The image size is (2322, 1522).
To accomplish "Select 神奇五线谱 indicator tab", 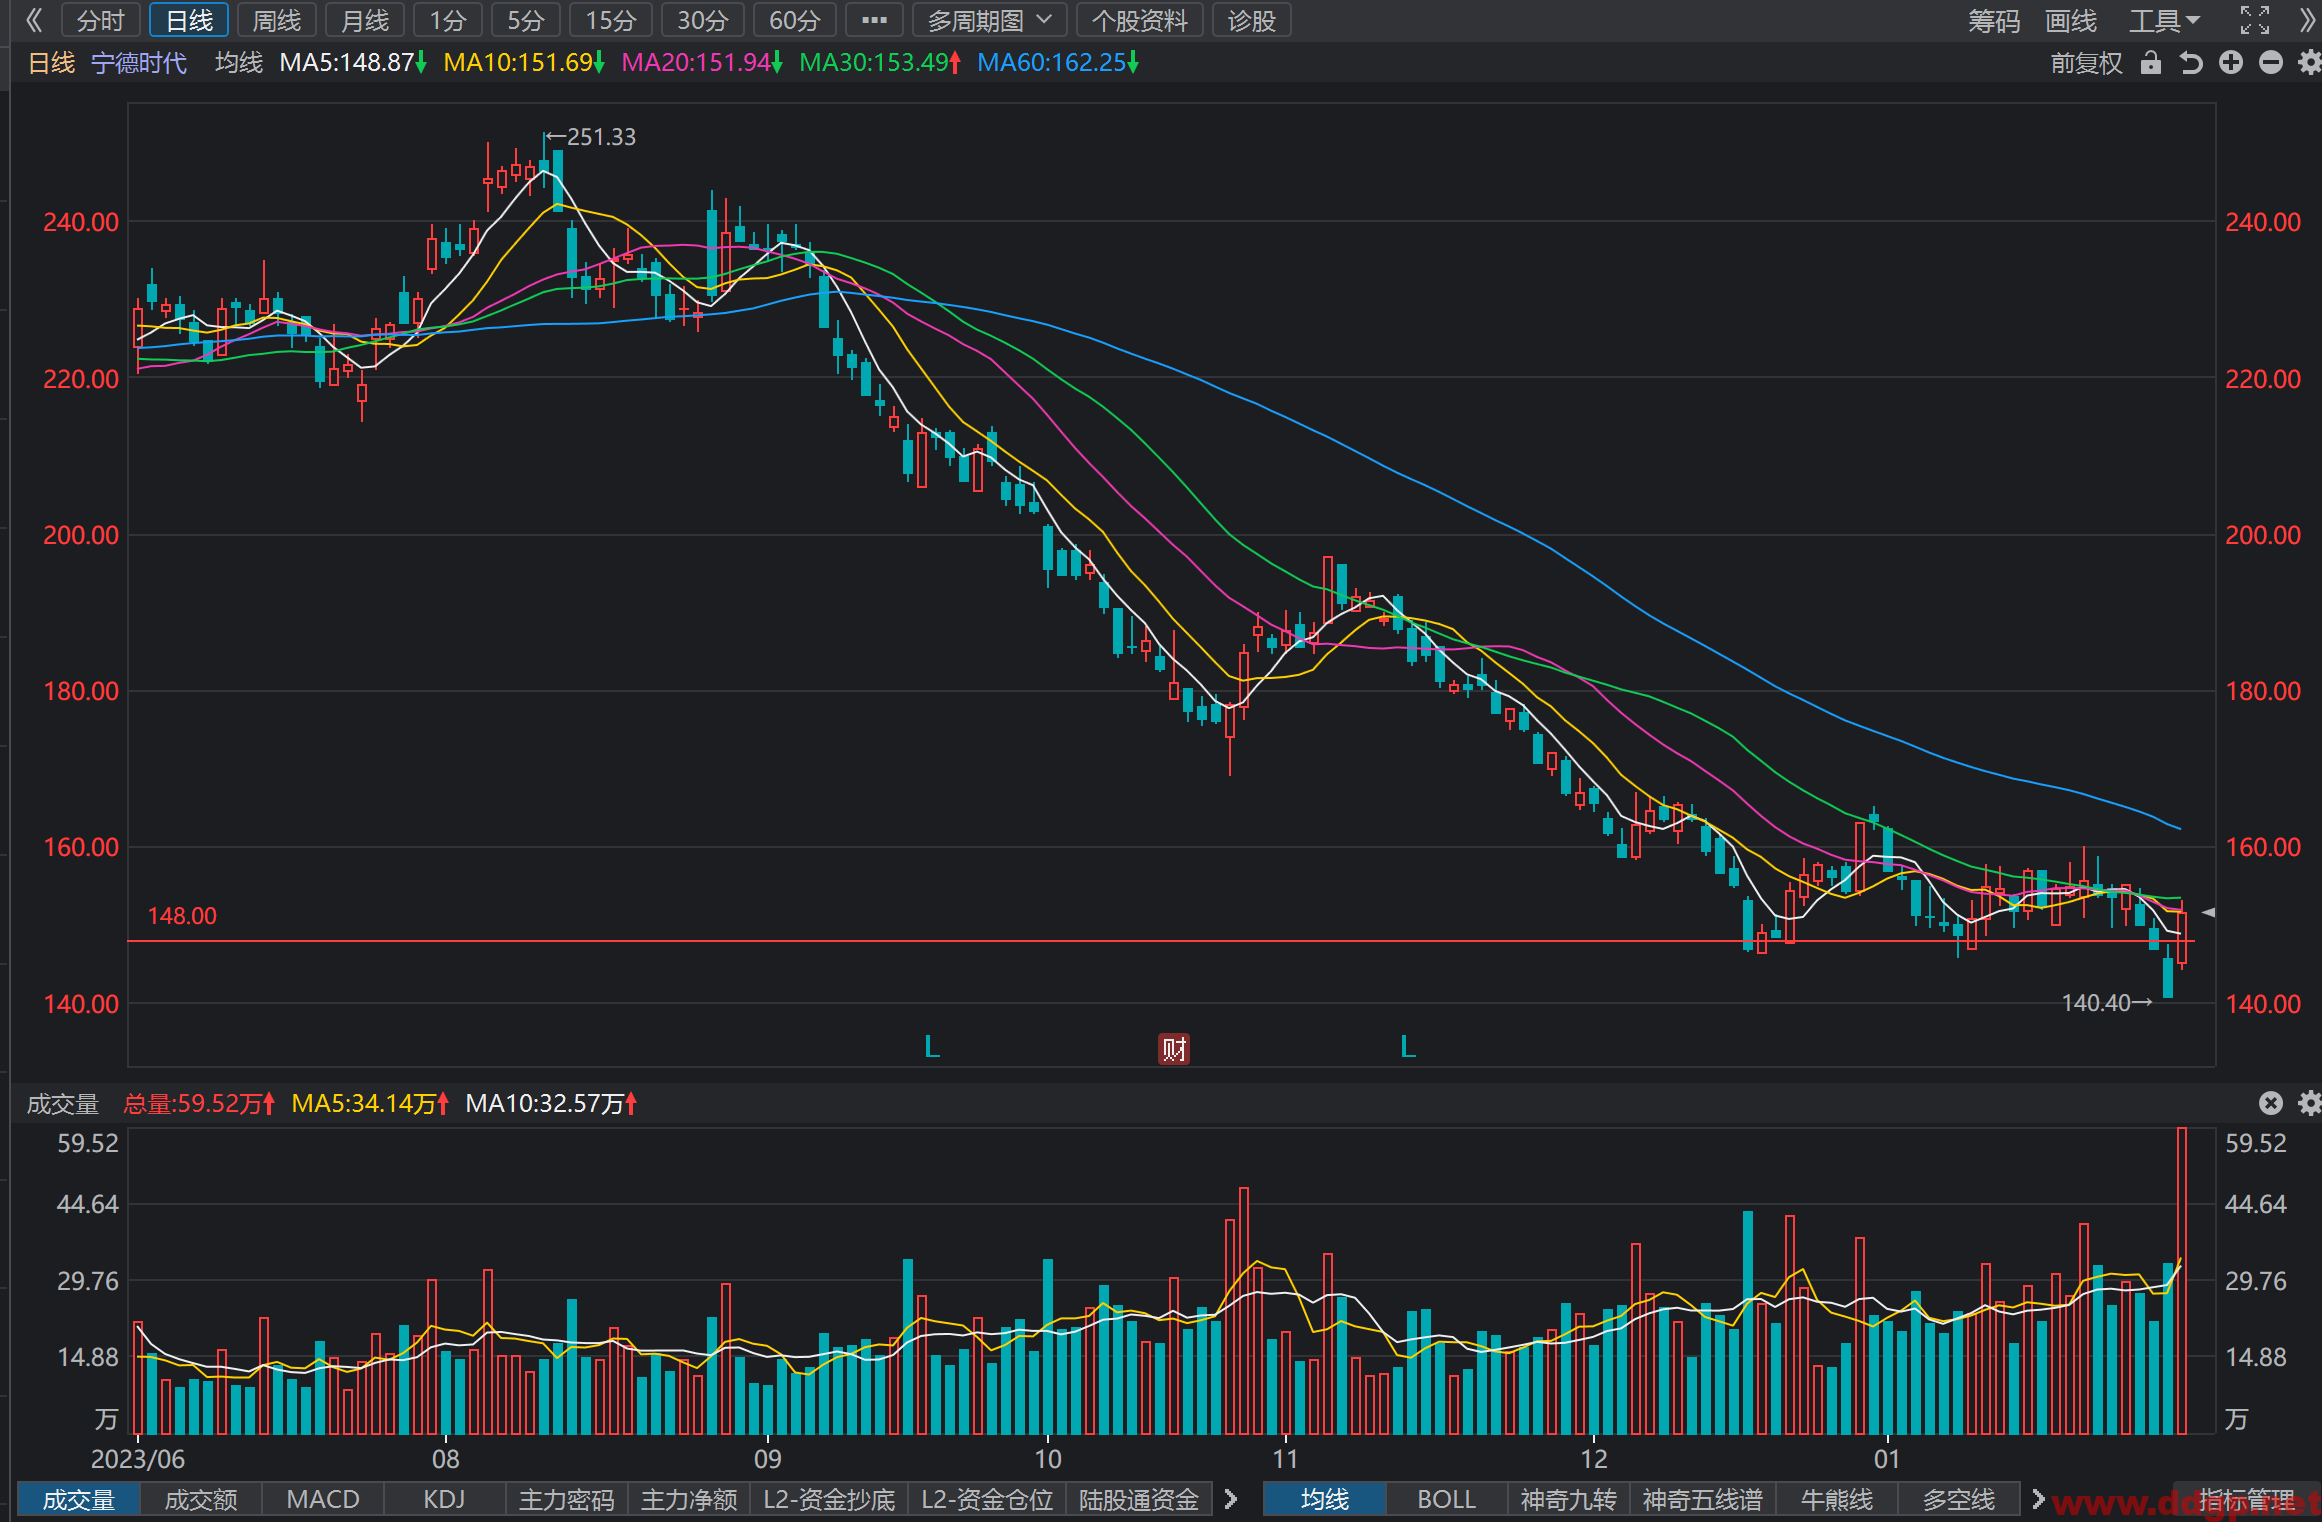I will (1702, 1499).
